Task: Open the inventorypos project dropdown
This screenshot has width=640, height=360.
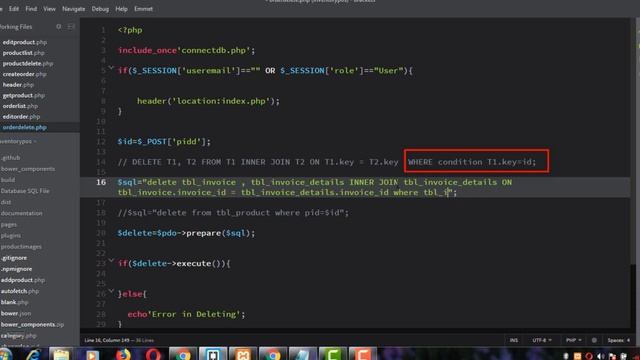Action: 18,141
